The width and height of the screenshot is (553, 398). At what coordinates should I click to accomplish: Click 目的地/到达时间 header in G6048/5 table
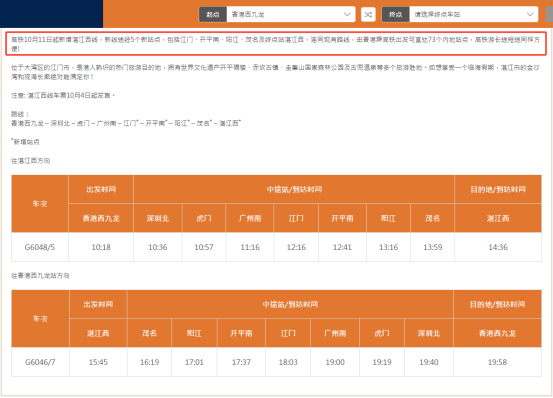[498, 189]
